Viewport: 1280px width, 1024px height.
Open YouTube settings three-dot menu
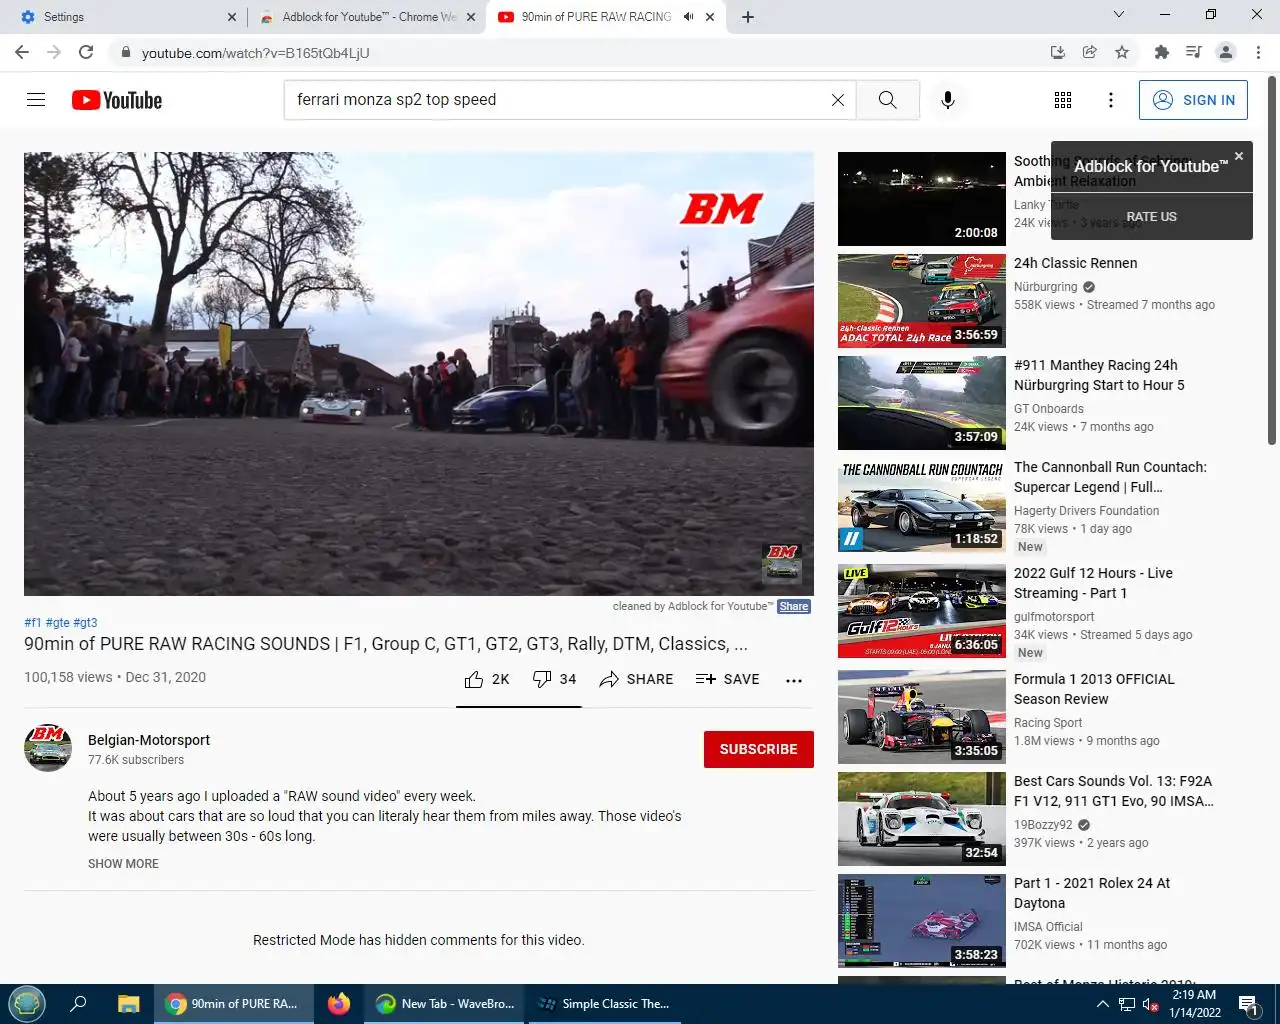[x=1111, y=100]
